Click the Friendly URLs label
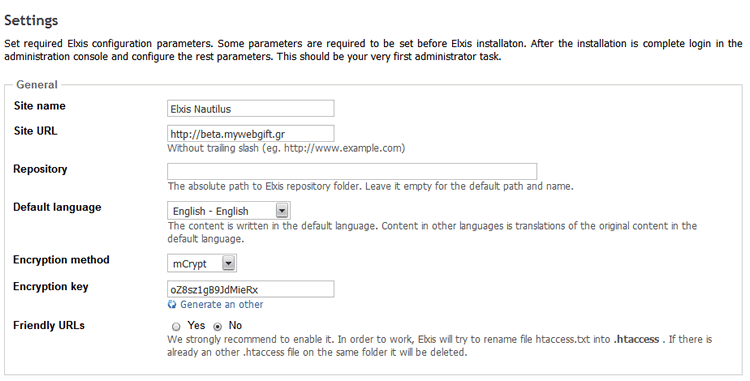Image resolution: width=750 pixels, height=381 pixels. point(49,326)
